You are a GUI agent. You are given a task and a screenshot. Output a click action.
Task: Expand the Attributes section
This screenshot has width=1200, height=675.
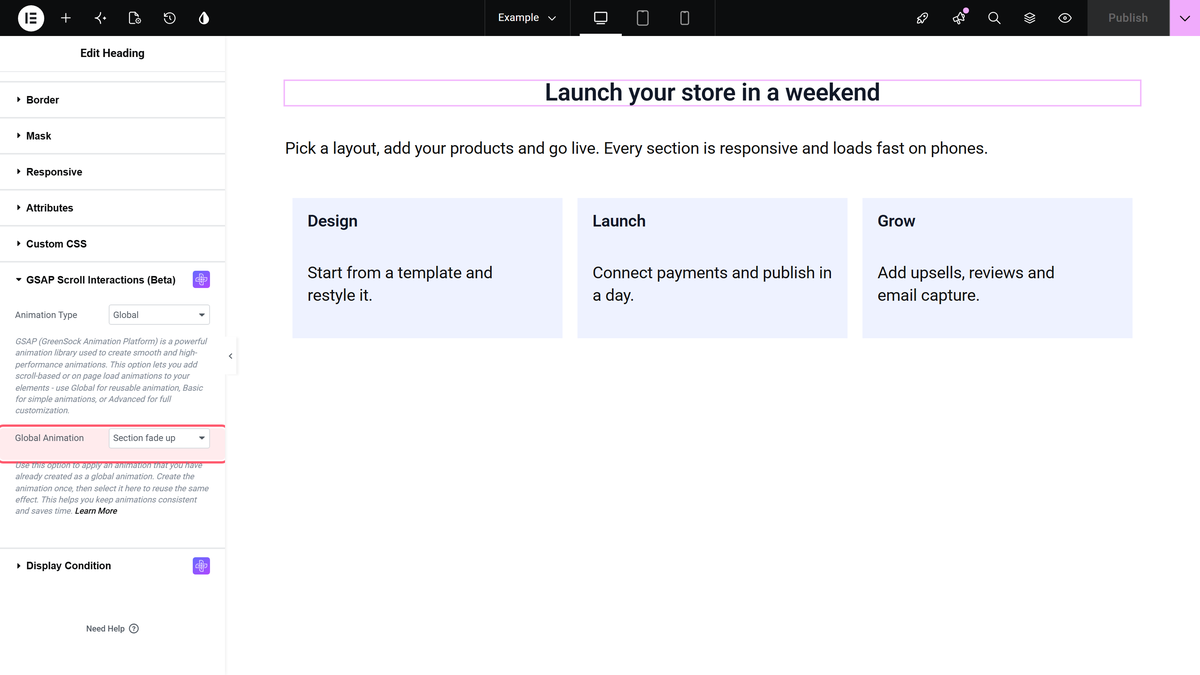112,208
